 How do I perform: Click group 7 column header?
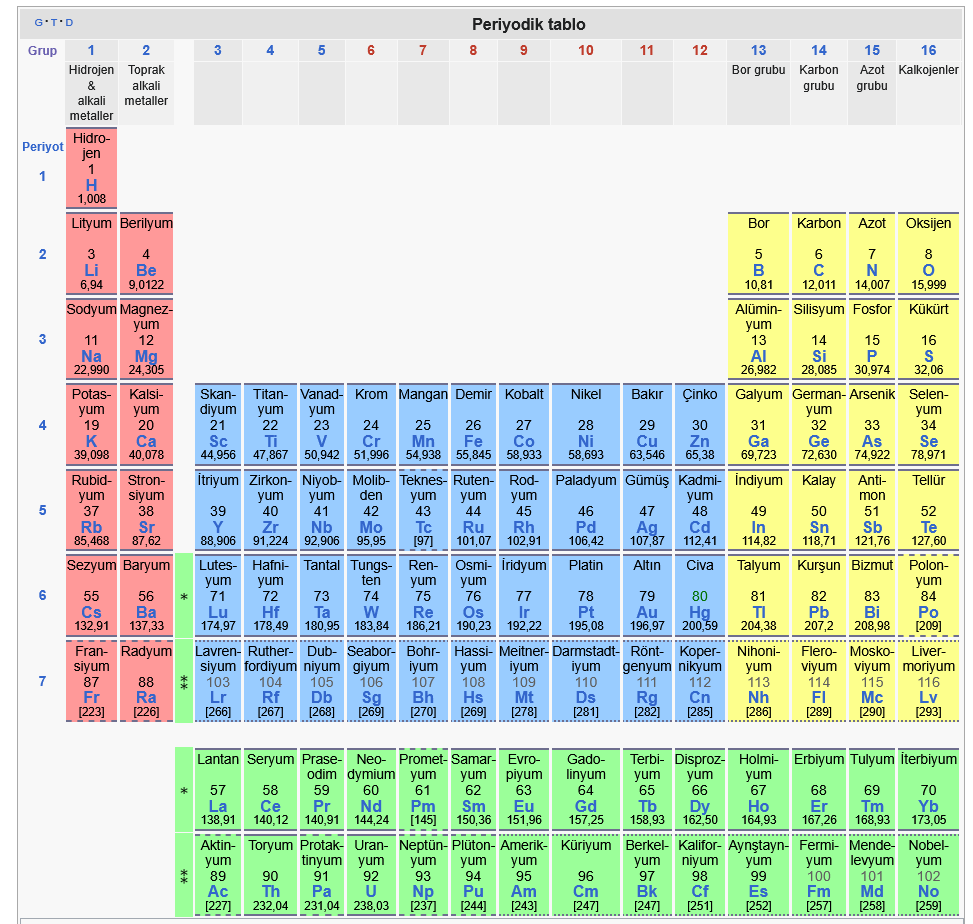tap(422, 51)
